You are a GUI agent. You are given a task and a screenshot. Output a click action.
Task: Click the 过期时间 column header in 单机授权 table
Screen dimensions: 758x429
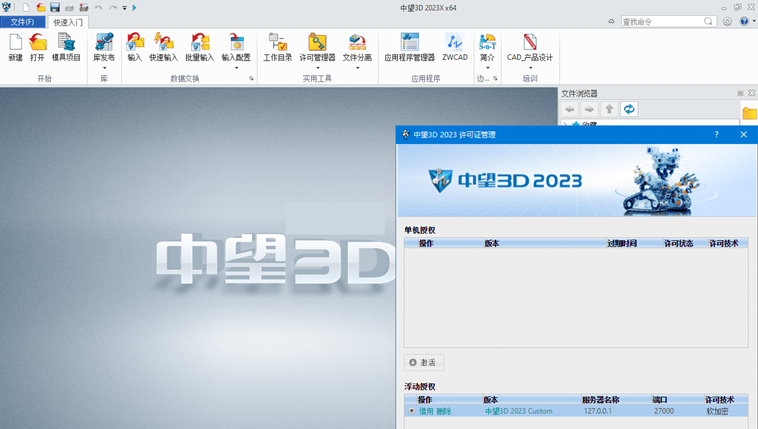tap(622, 243)
